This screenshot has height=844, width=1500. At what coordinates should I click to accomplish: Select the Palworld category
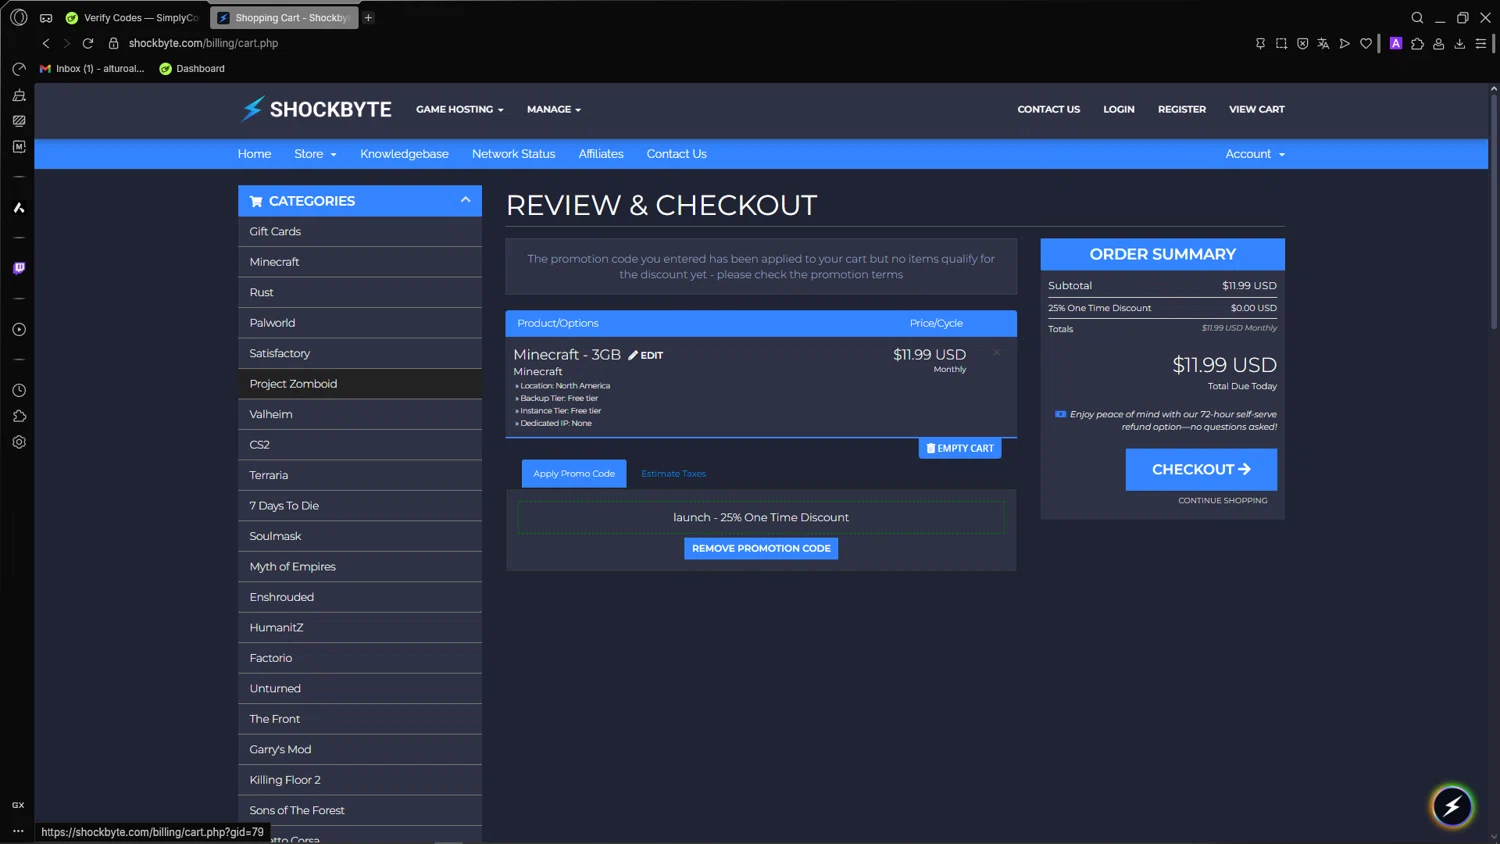tap(360, 323)
